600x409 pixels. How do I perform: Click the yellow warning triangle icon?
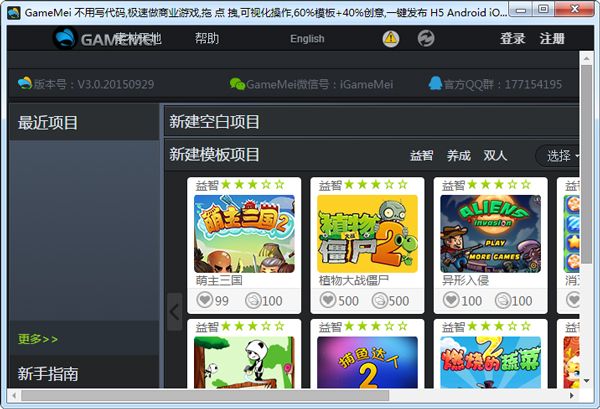click(390, 39)
